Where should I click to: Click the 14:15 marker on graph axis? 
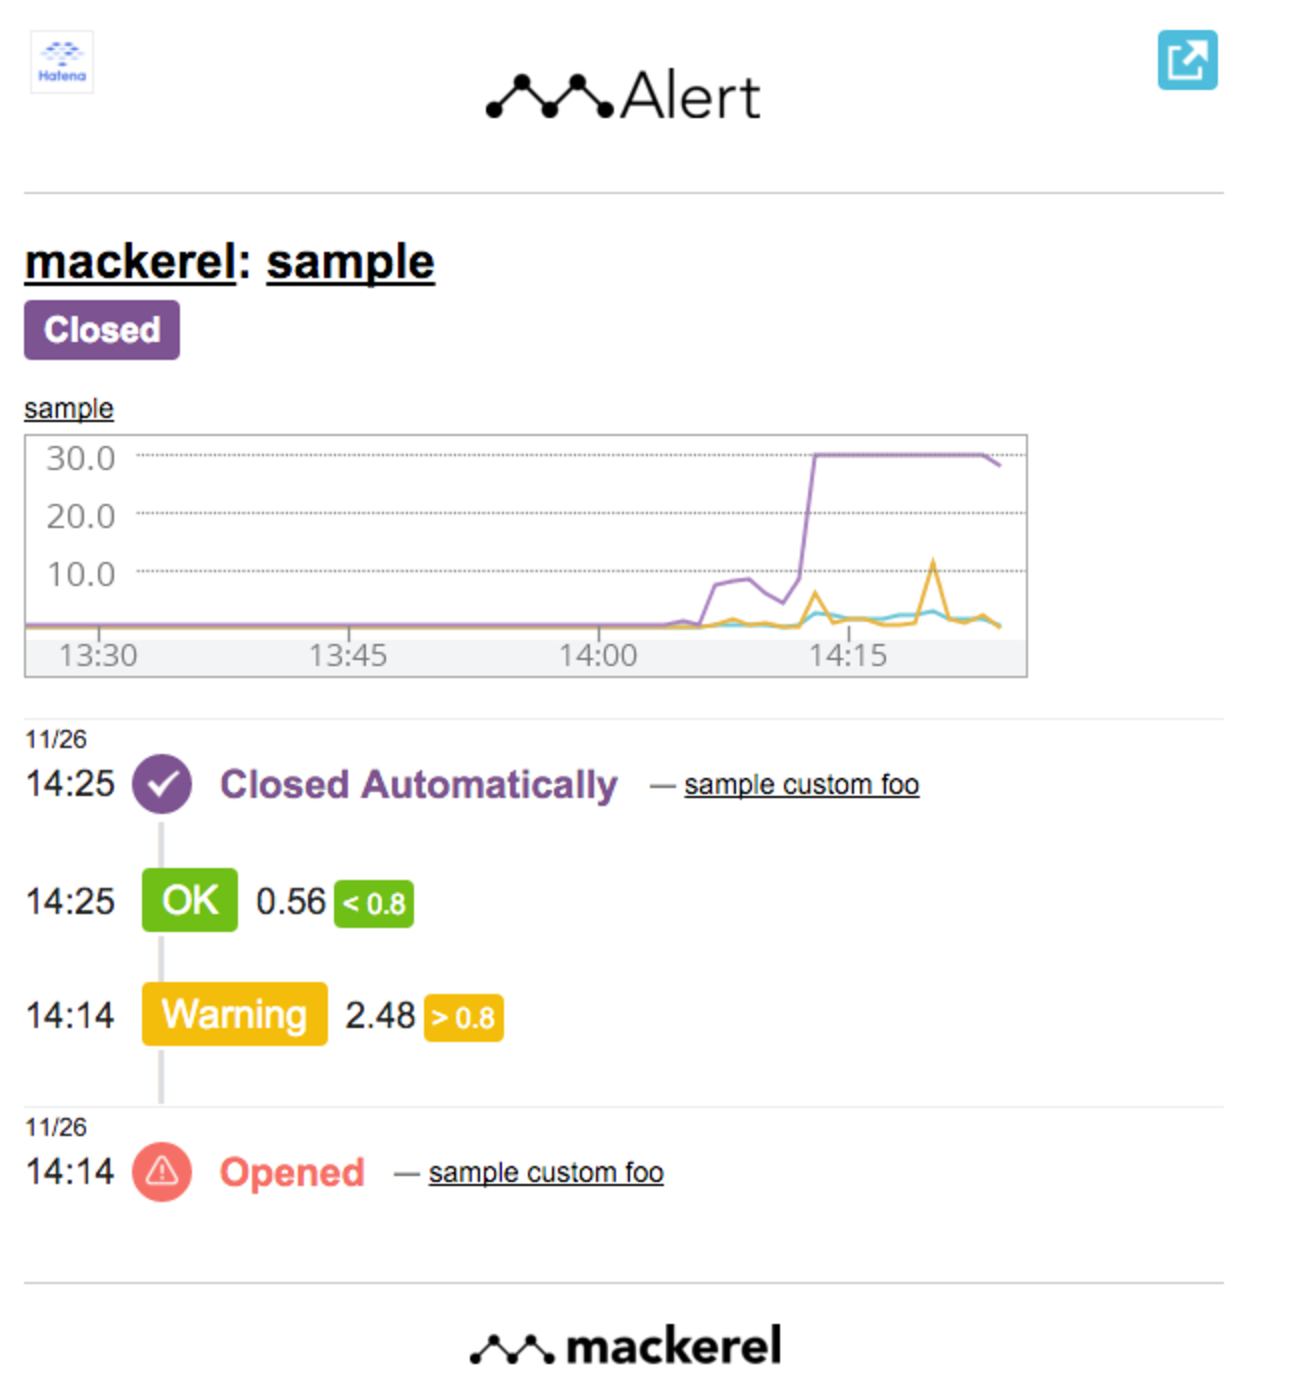[x=848, y=655]
